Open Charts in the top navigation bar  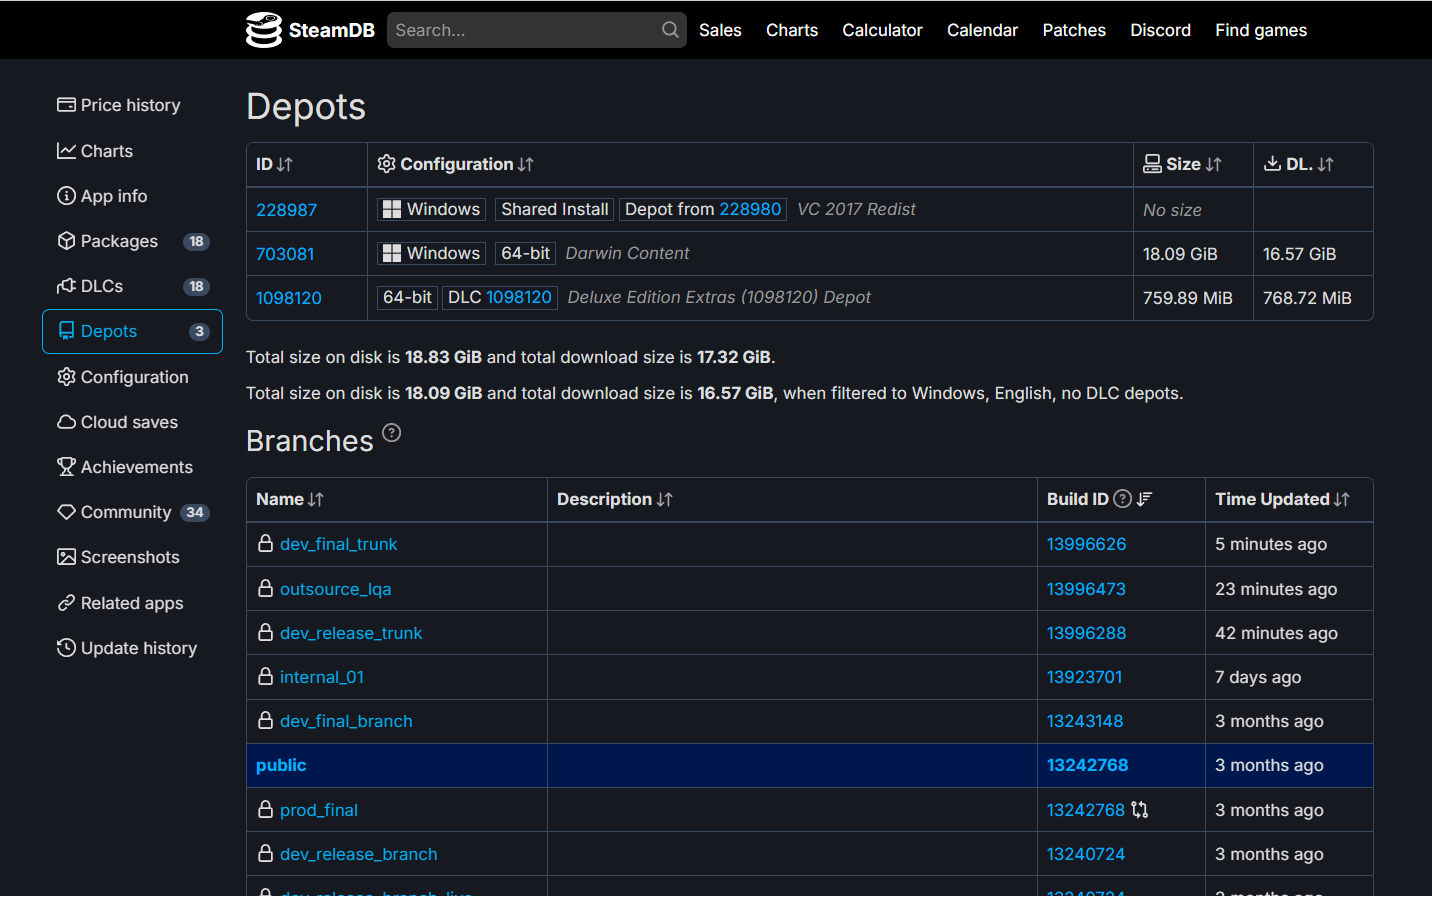(792, 30)
